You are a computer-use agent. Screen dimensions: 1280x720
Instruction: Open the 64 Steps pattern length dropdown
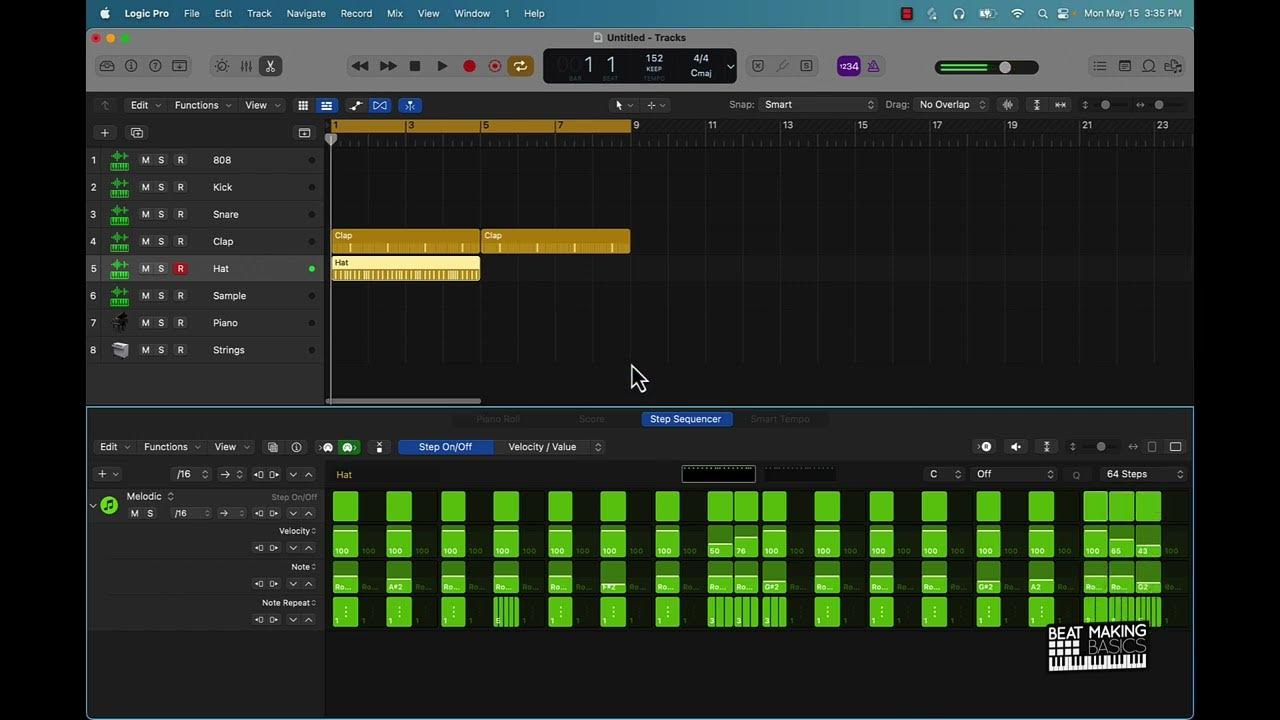[1142, 474]
